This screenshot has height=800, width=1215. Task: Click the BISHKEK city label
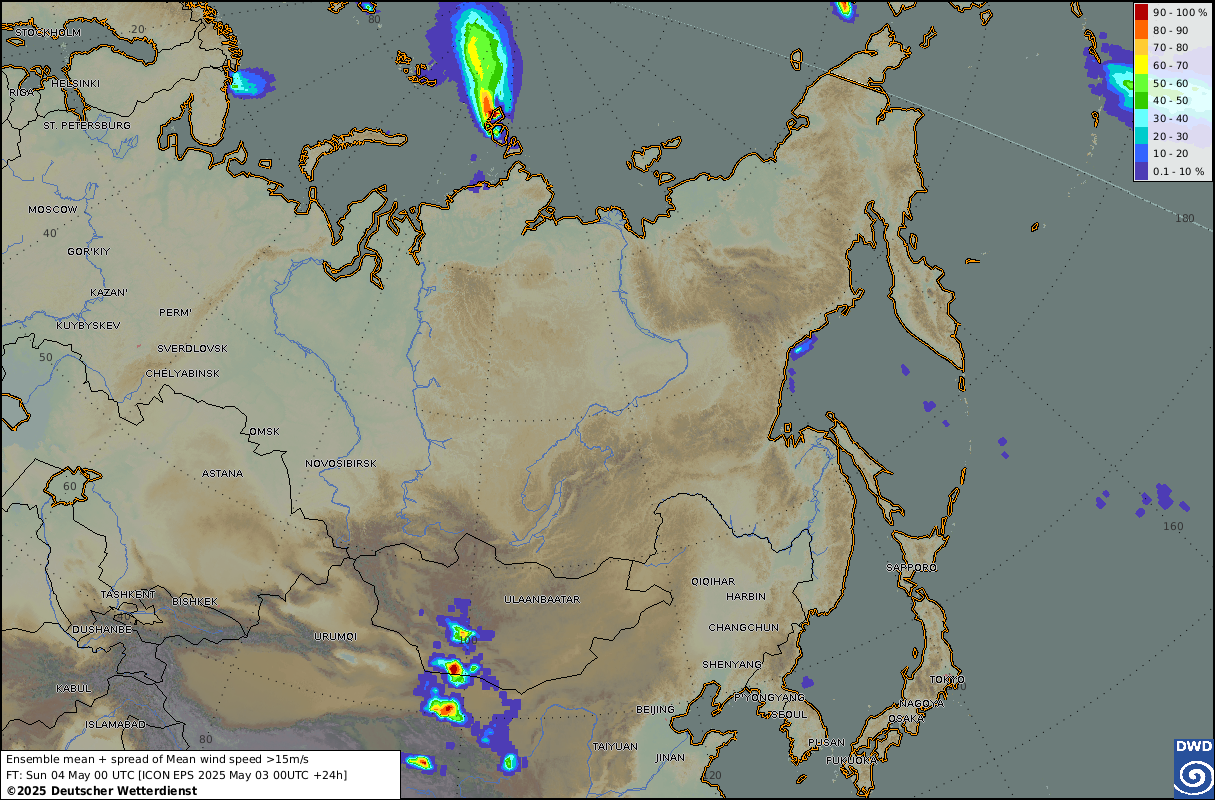pos(194,601)
